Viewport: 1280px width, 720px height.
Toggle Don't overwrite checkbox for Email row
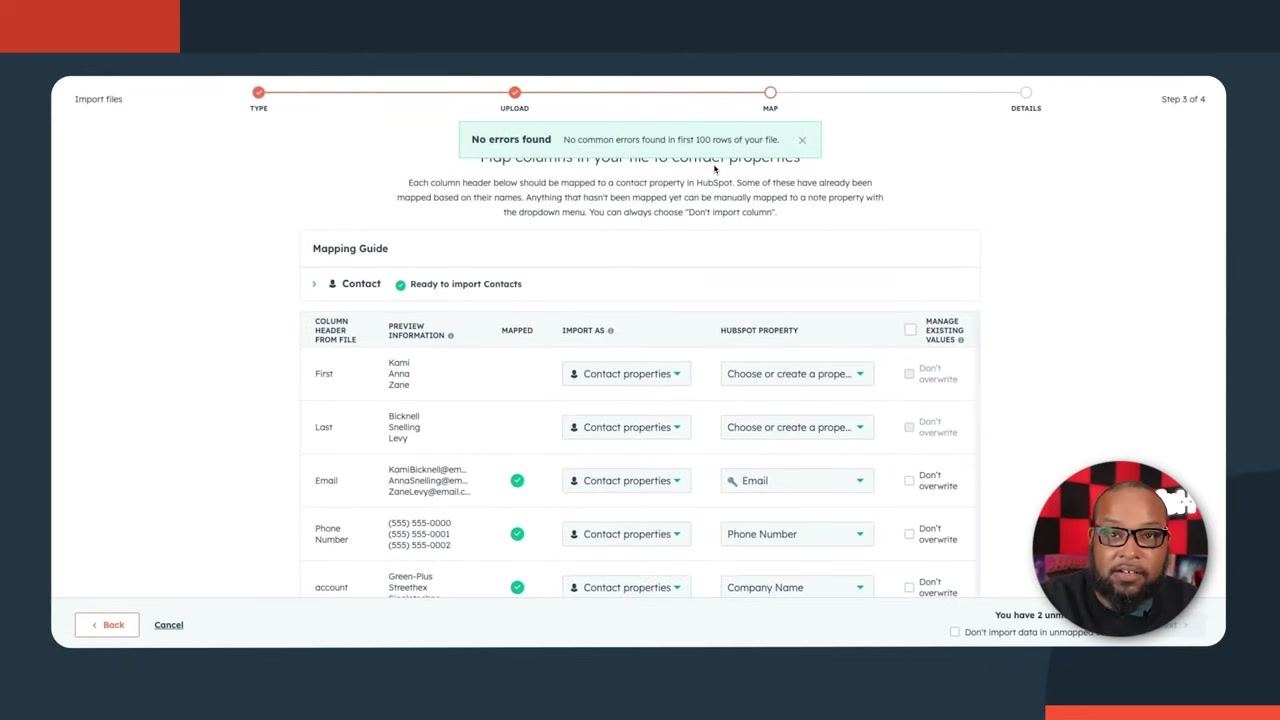click(x=909, y=481)
